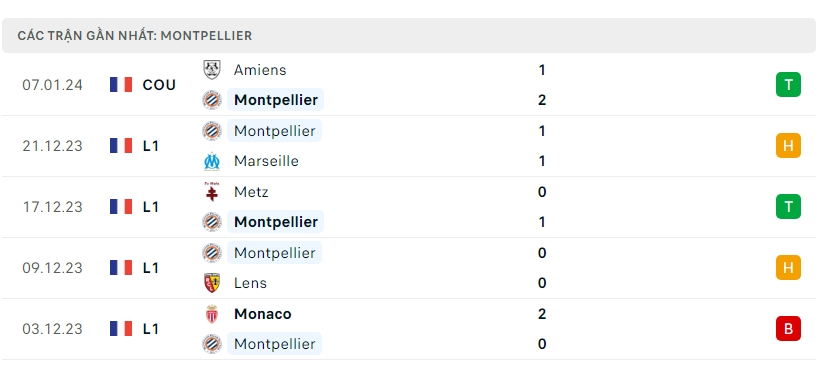Click Montpellier crest in the Amiens match
Image resolution: width=825 pixels, height=365 pixels.
pos(212,100)
